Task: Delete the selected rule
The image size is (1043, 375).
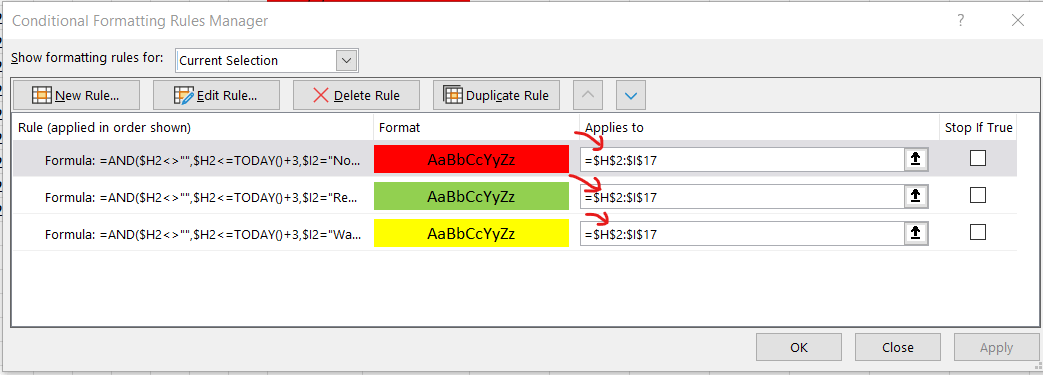Action: [357, 95]
